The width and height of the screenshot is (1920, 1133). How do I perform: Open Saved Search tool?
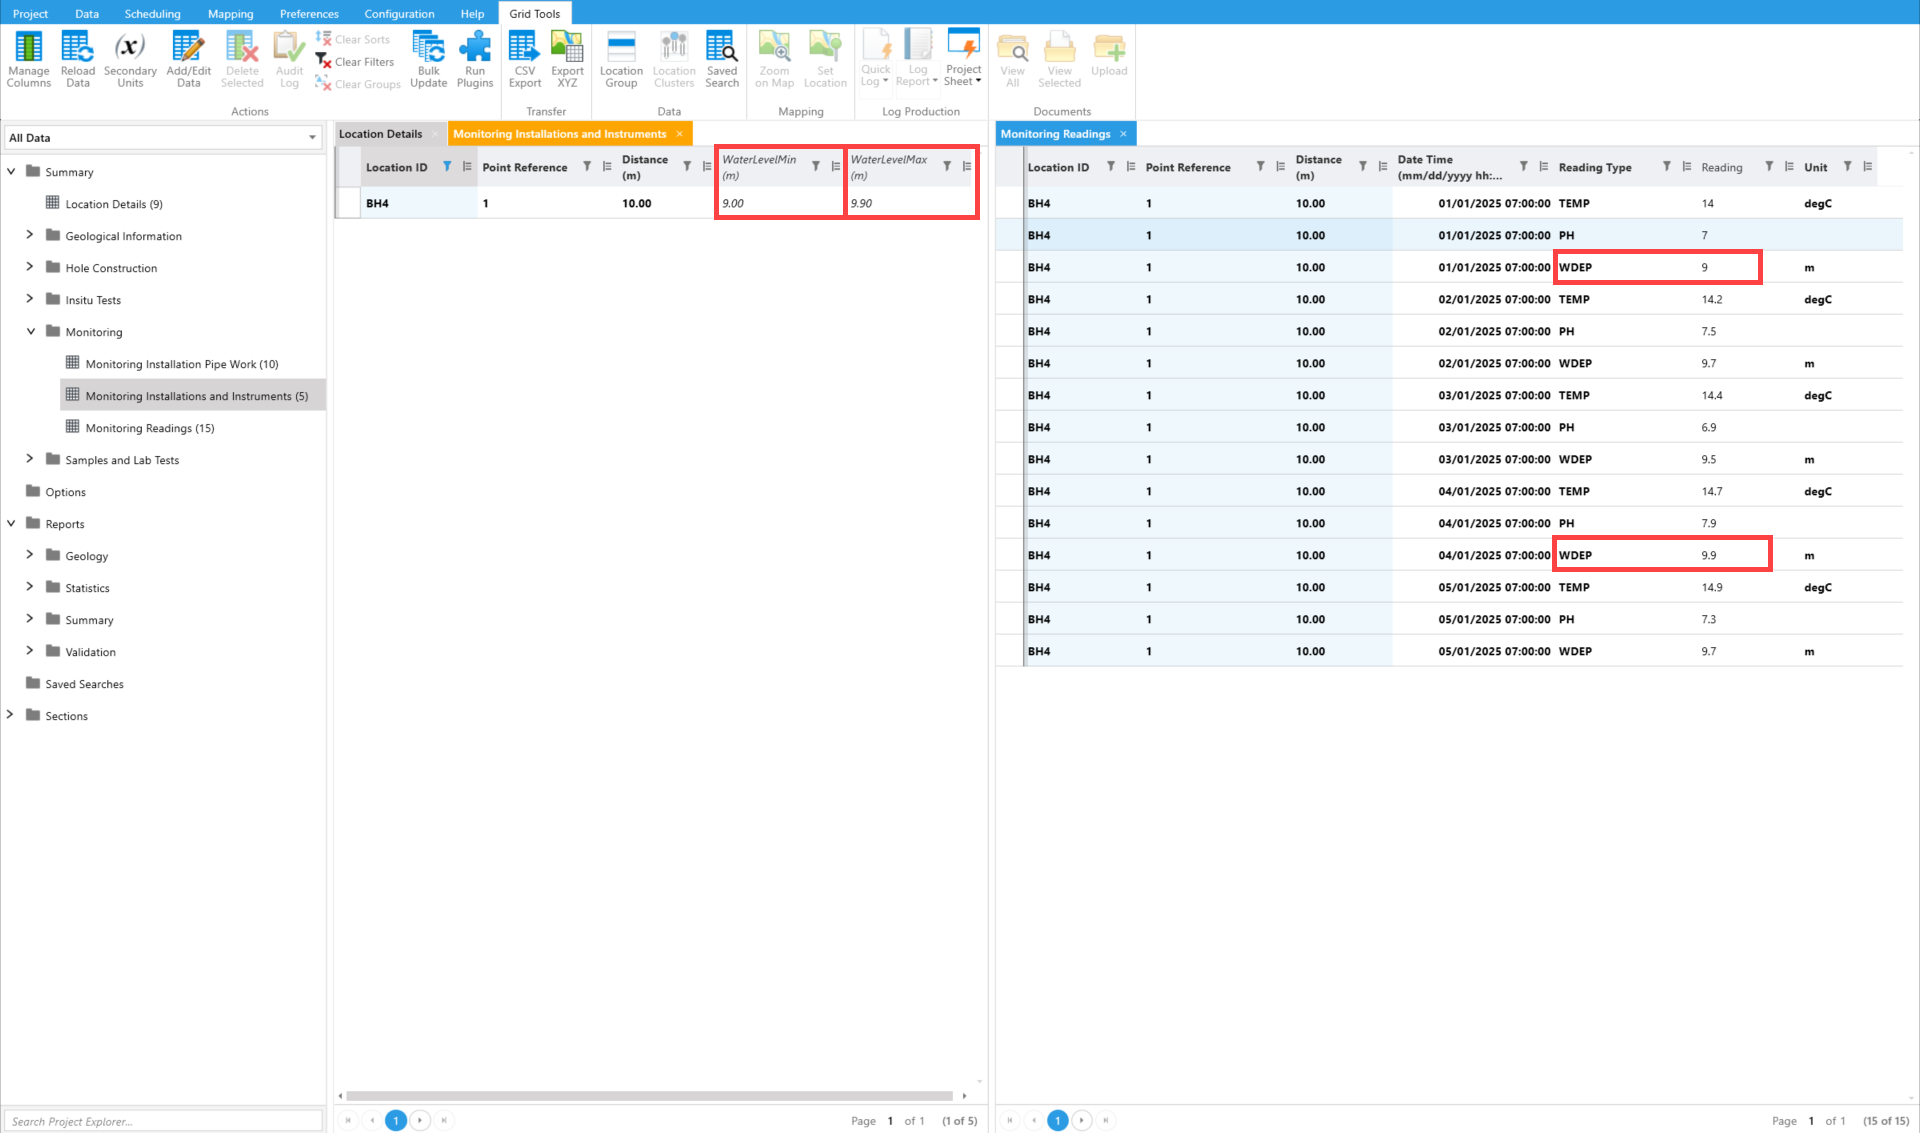tap(721, 58)
